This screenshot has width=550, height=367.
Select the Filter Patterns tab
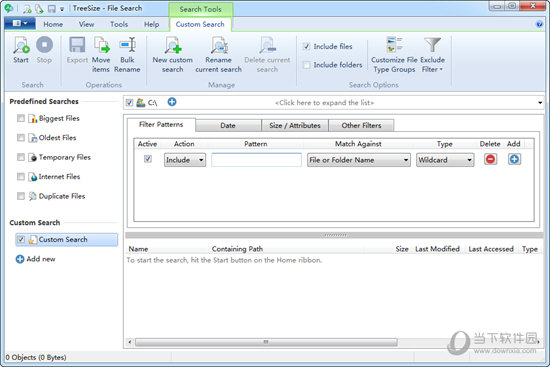[x=161, y=125]
